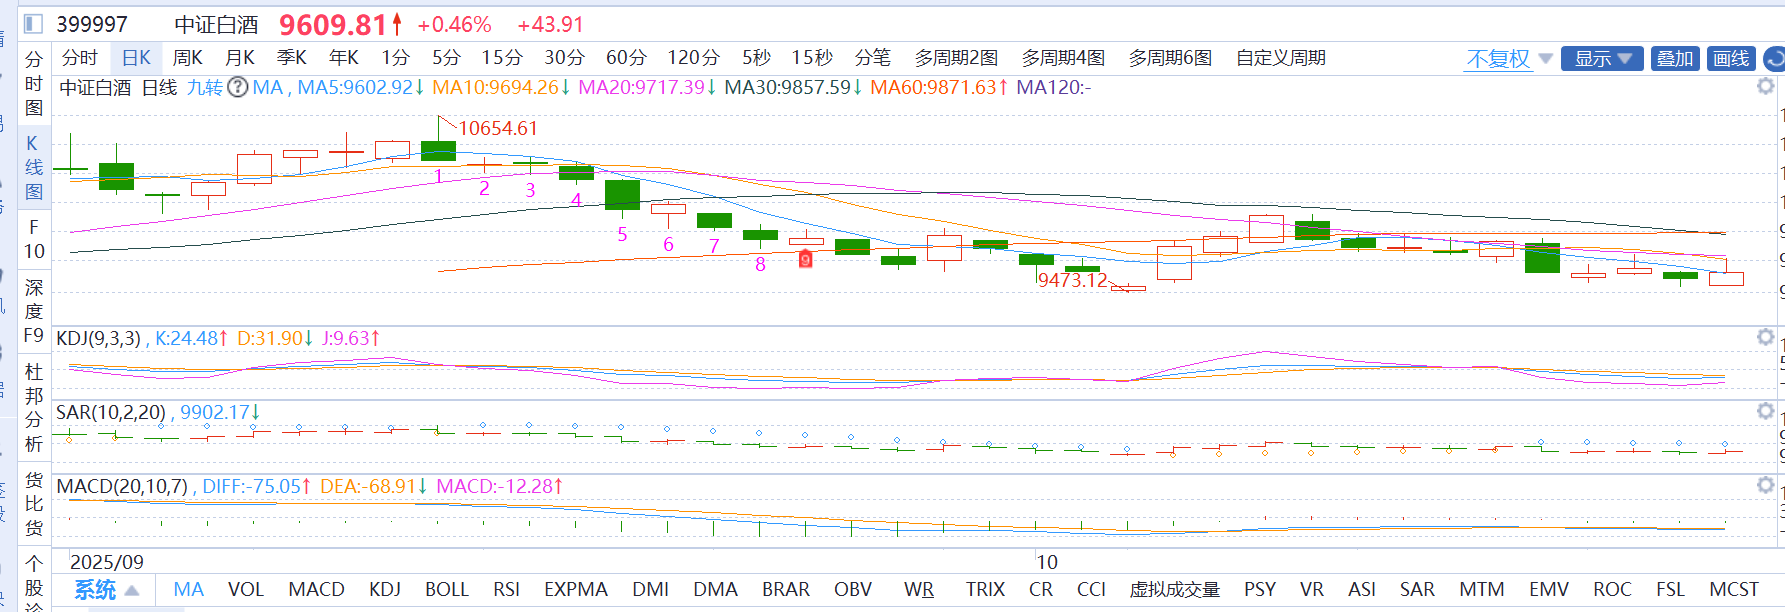This screenshot has width=1785, height=612.
Task: Select the EMV indicator
Action: pos(1549,590)
